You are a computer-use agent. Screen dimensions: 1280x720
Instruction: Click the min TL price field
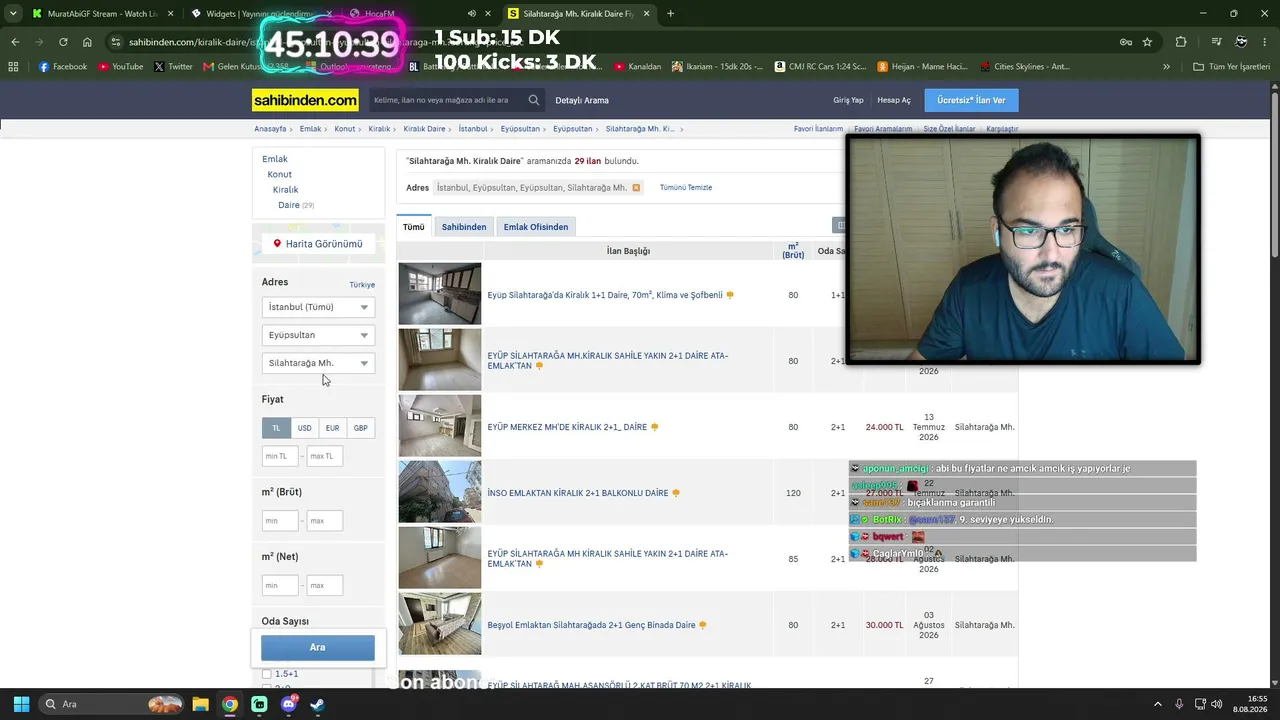[x=280, y=456]
